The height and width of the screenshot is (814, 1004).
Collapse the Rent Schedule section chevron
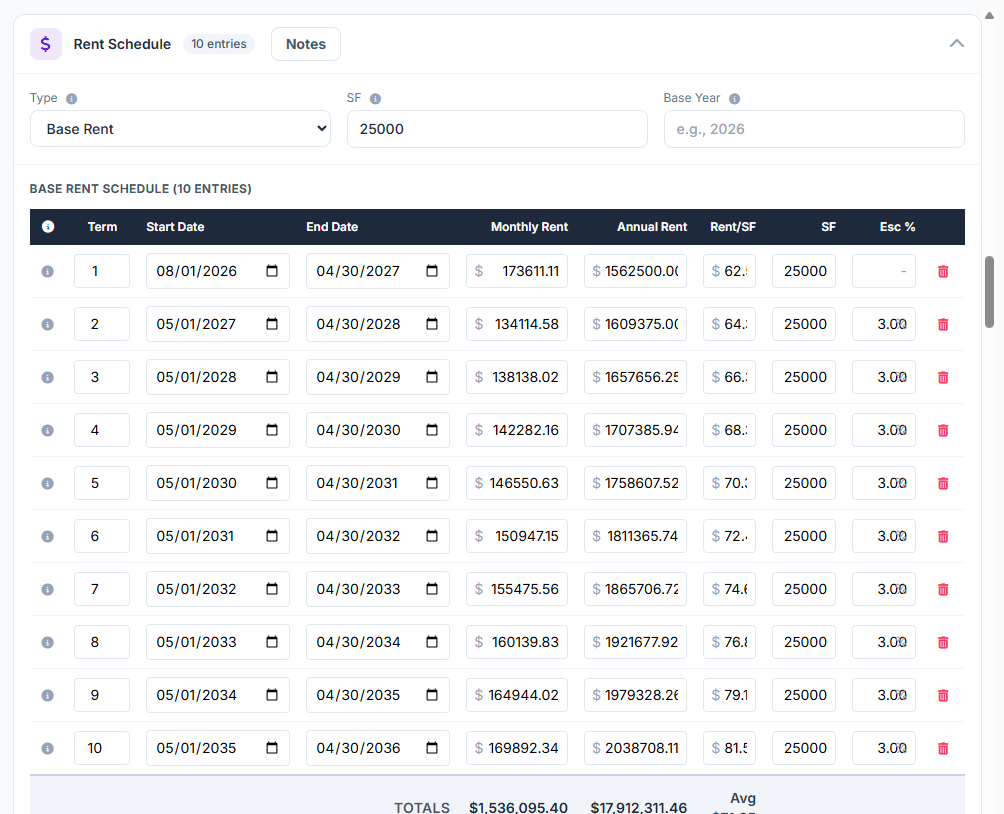tap(956, 44)
